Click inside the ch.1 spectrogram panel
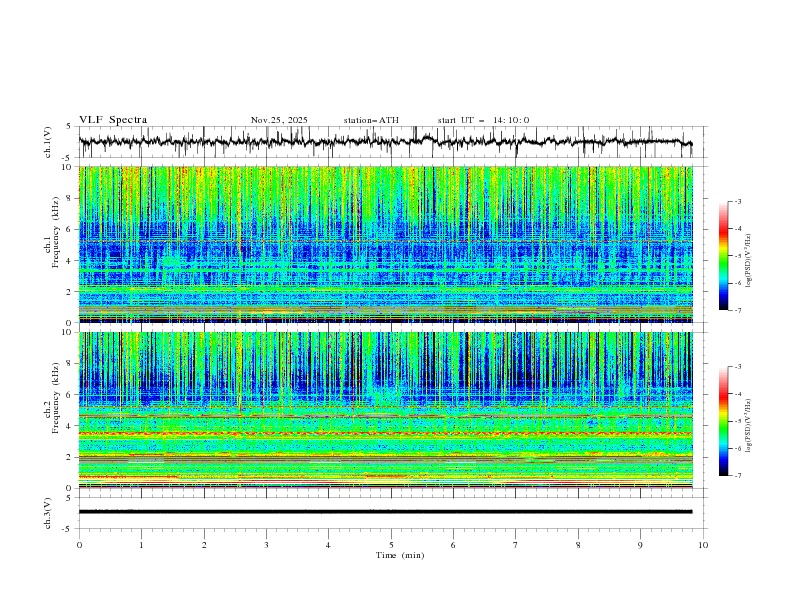This screenshot has width=792, height=612. tap(385, 244)
